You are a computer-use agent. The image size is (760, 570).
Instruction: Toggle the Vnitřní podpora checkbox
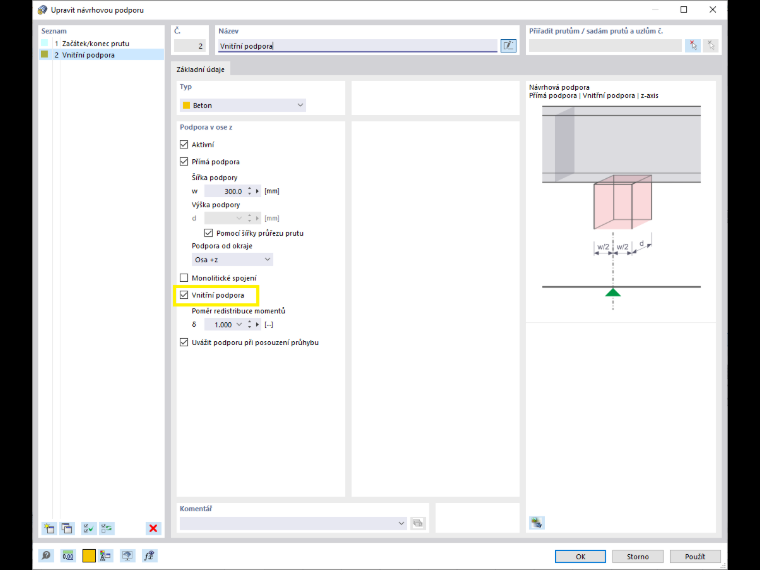[184, 295]
